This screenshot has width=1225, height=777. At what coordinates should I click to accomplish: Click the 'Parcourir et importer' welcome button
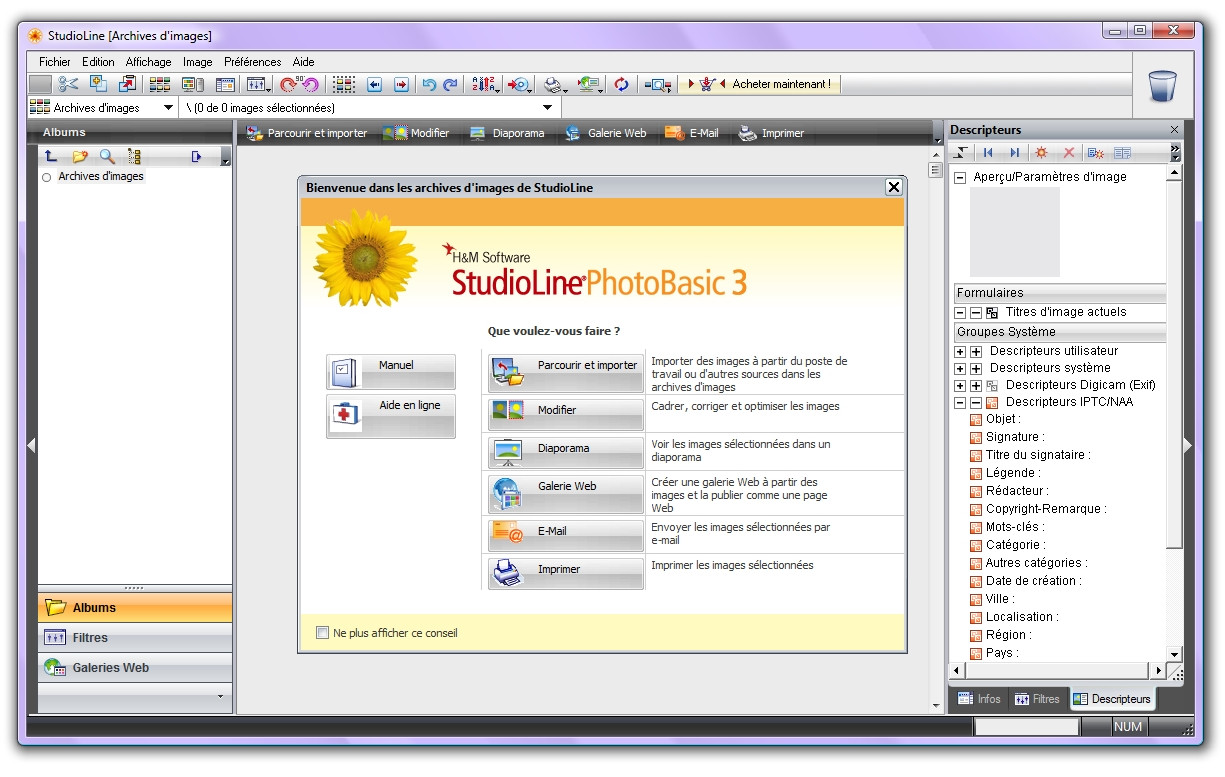tap(565, 372)
